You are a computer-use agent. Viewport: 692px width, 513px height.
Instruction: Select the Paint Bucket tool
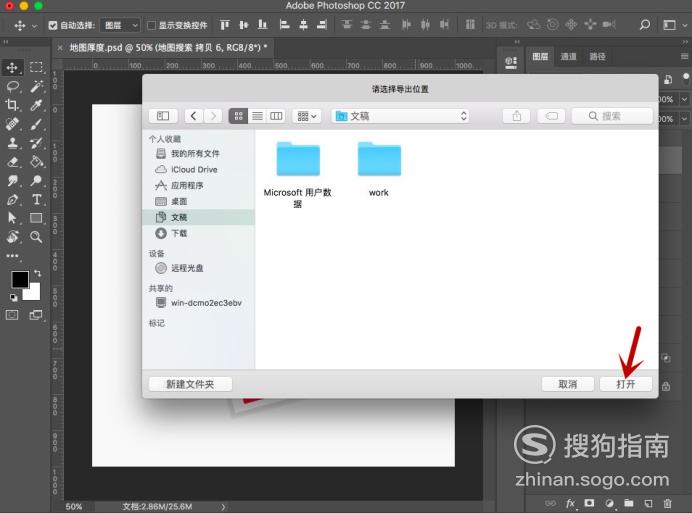[x=36, y=162]
